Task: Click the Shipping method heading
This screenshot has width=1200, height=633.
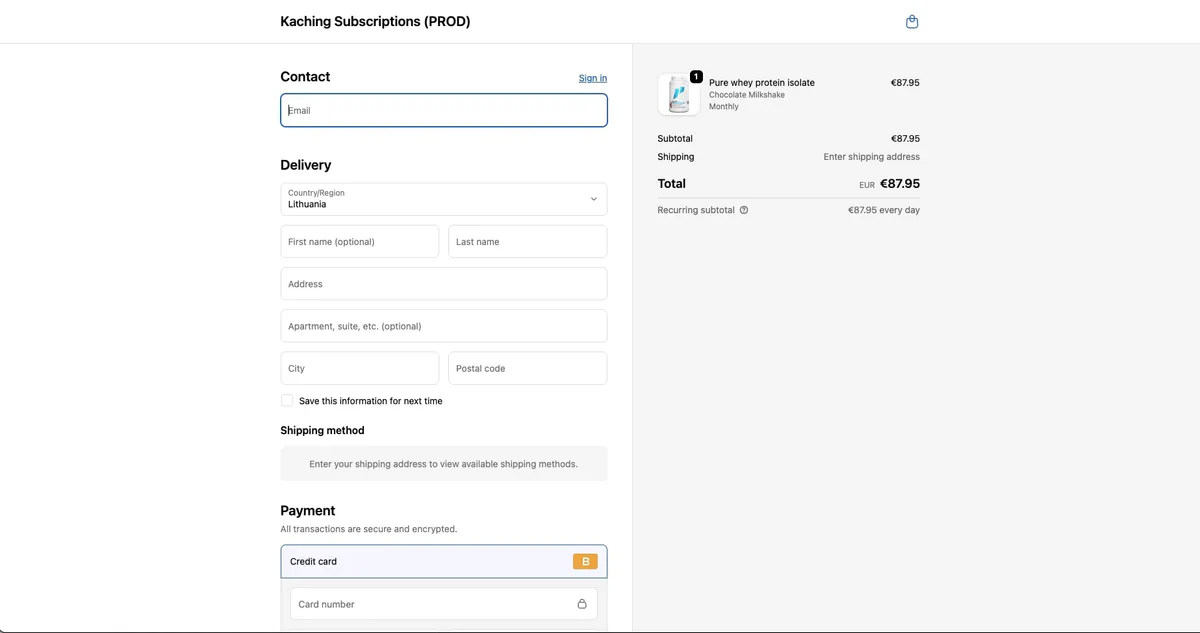Action: [x=323, y=431]
